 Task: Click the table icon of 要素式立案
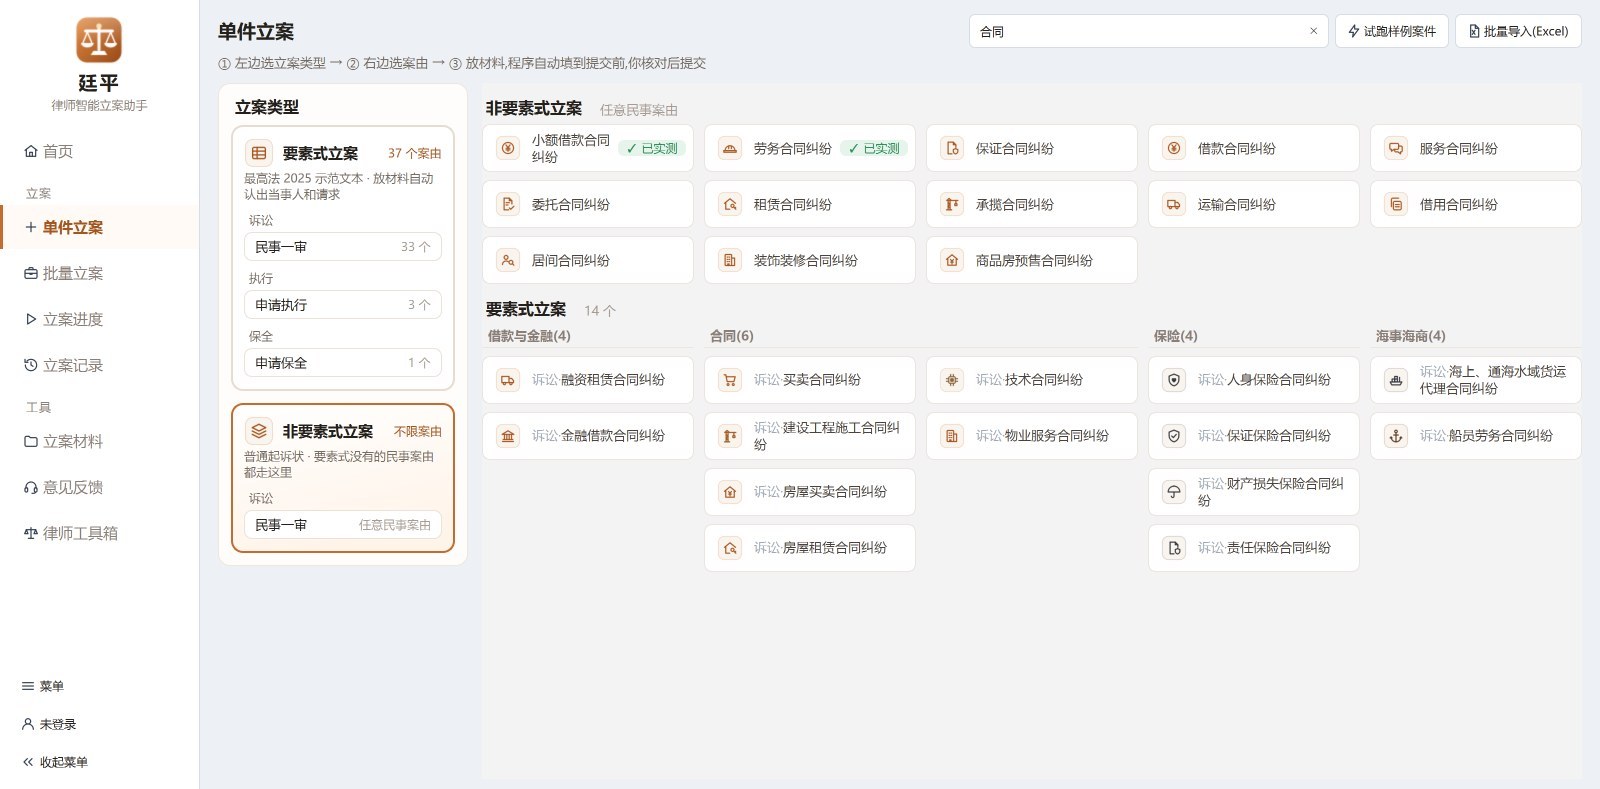click(x=259, y=153)
